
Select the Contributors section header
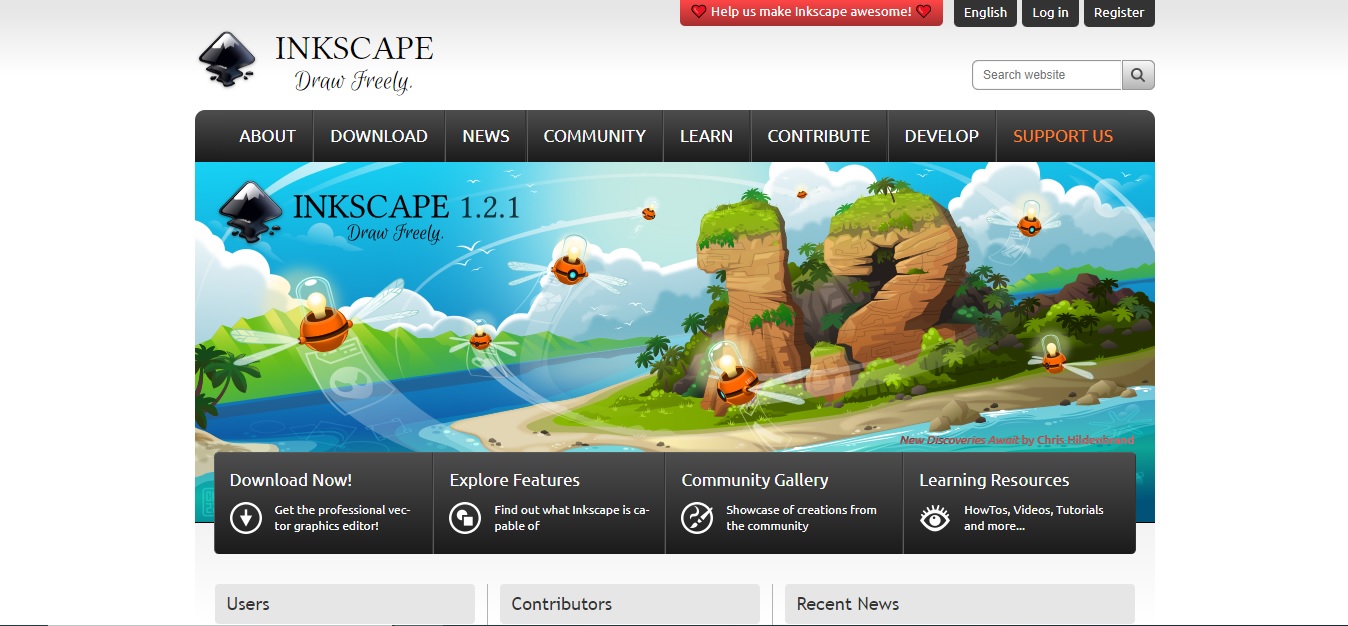pyautogui.click(x=630, y=604)
